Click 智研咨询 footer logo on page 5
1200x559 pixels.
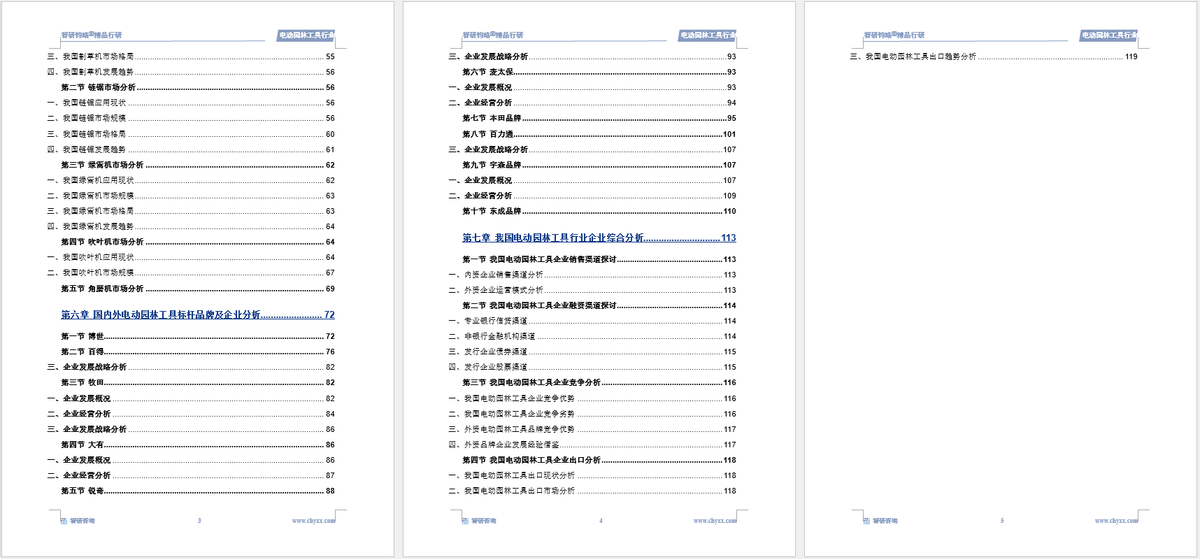pyautogui.click(x=883, y=520)
